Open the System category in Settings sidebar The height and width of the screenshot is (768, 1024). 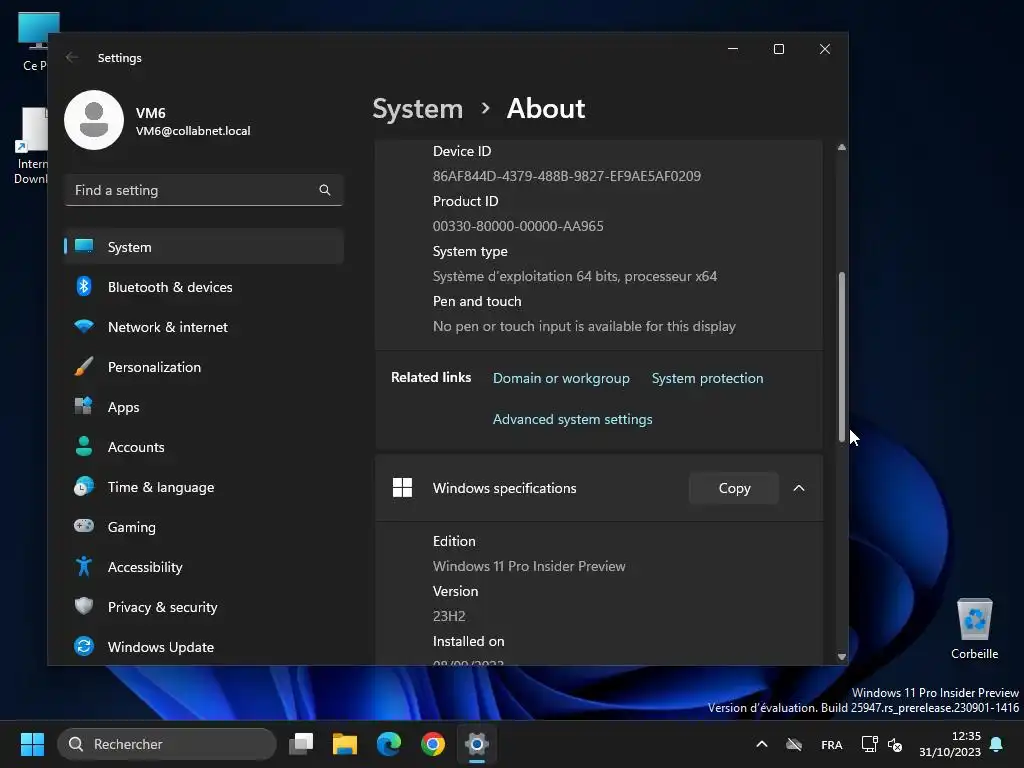204,247
